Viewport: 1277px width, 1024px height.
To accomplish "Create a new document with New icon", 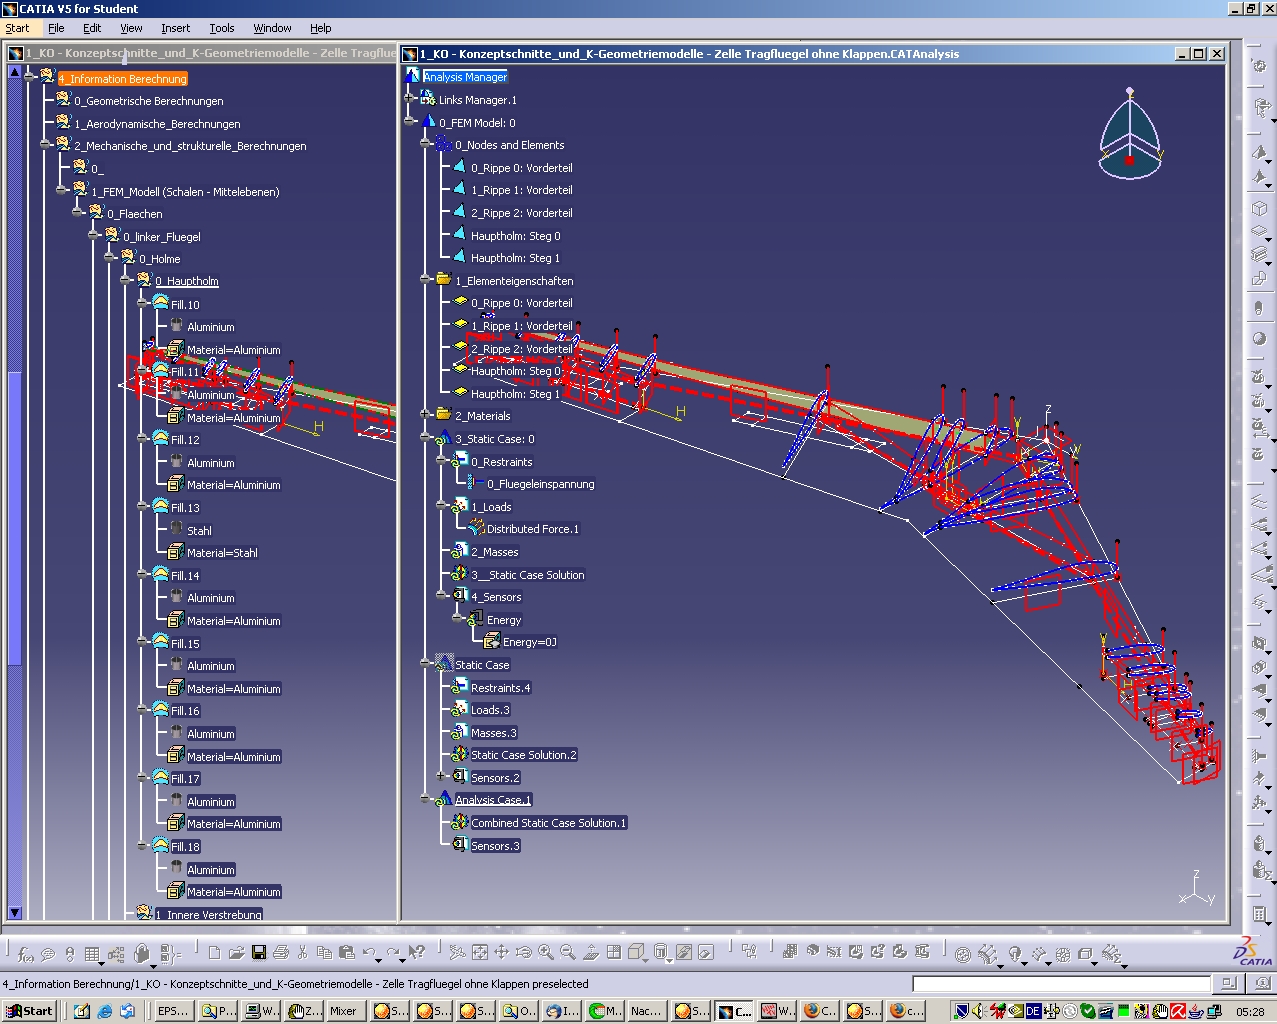I will click(x=214, y=953).
